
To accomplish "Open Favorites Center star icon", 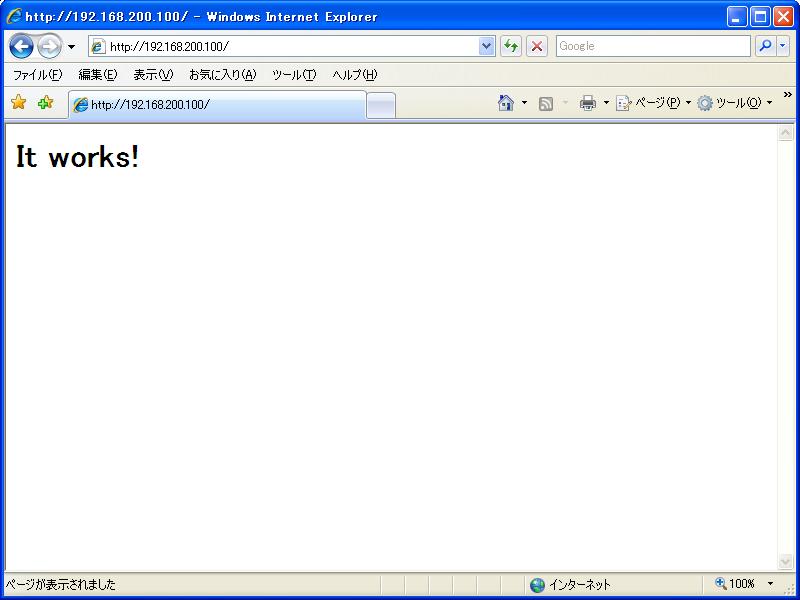I will pyautogui.click(x=18, y=102).
